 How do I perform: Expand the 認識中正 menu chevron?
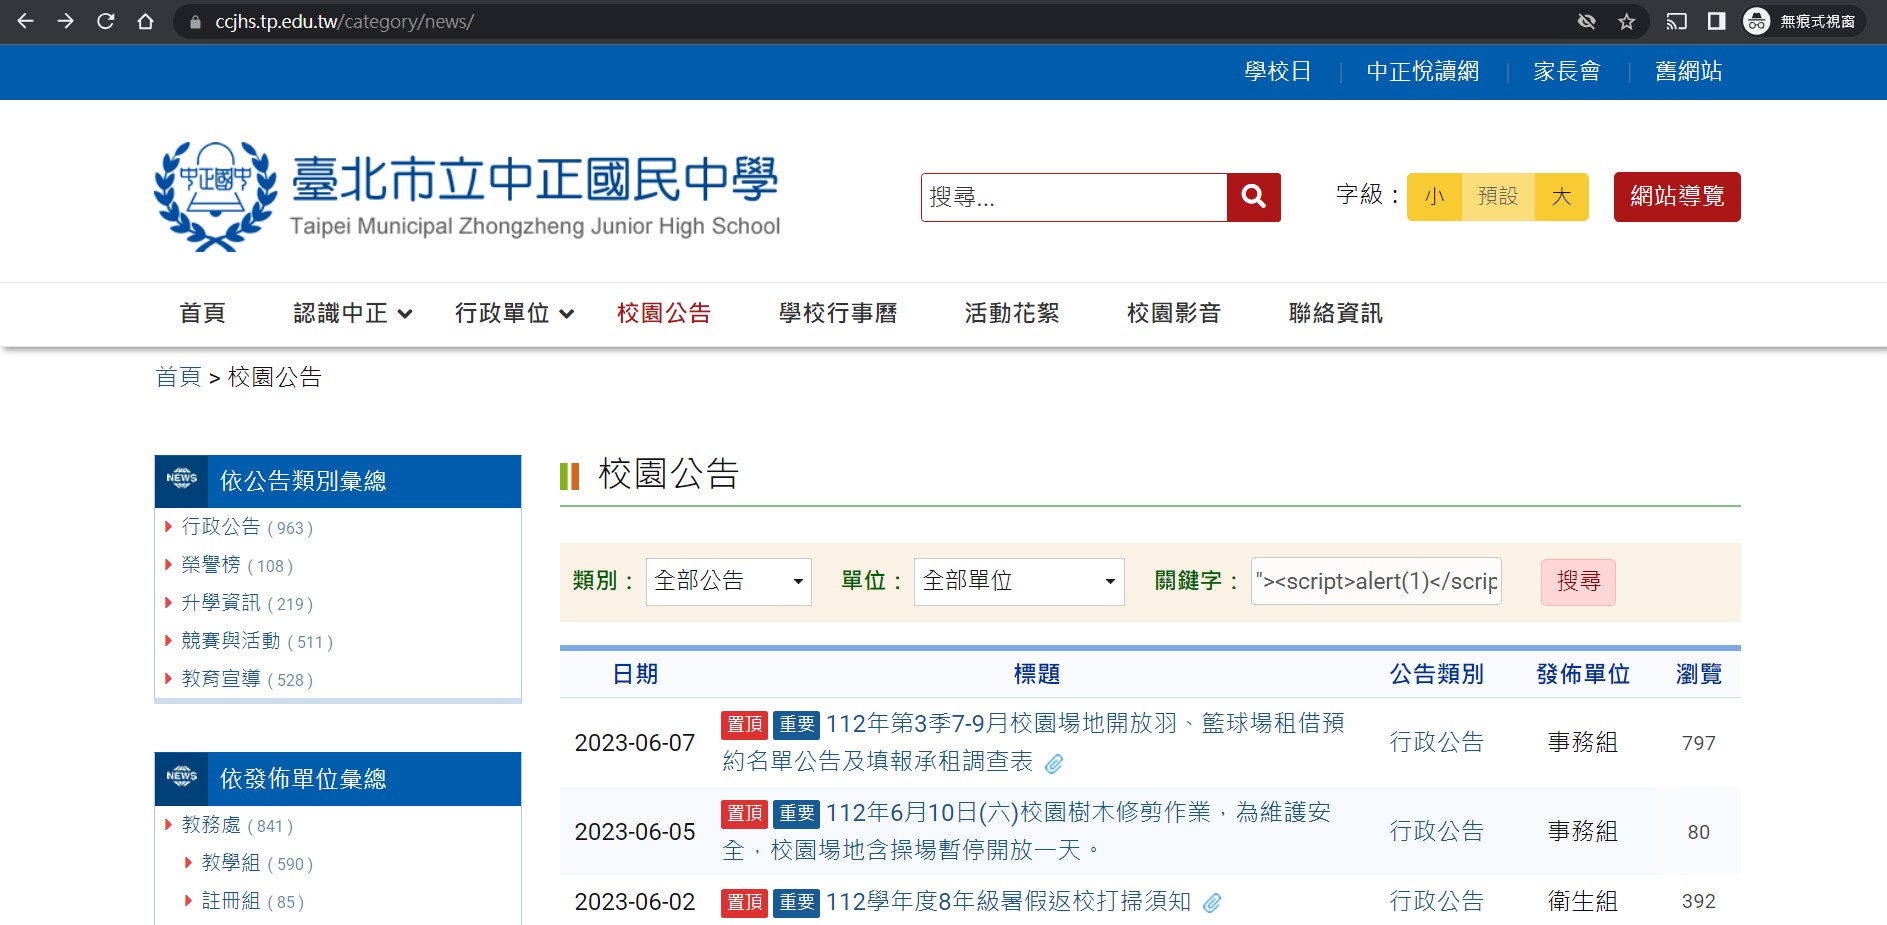pyautogui.click(x=405, y=314)
